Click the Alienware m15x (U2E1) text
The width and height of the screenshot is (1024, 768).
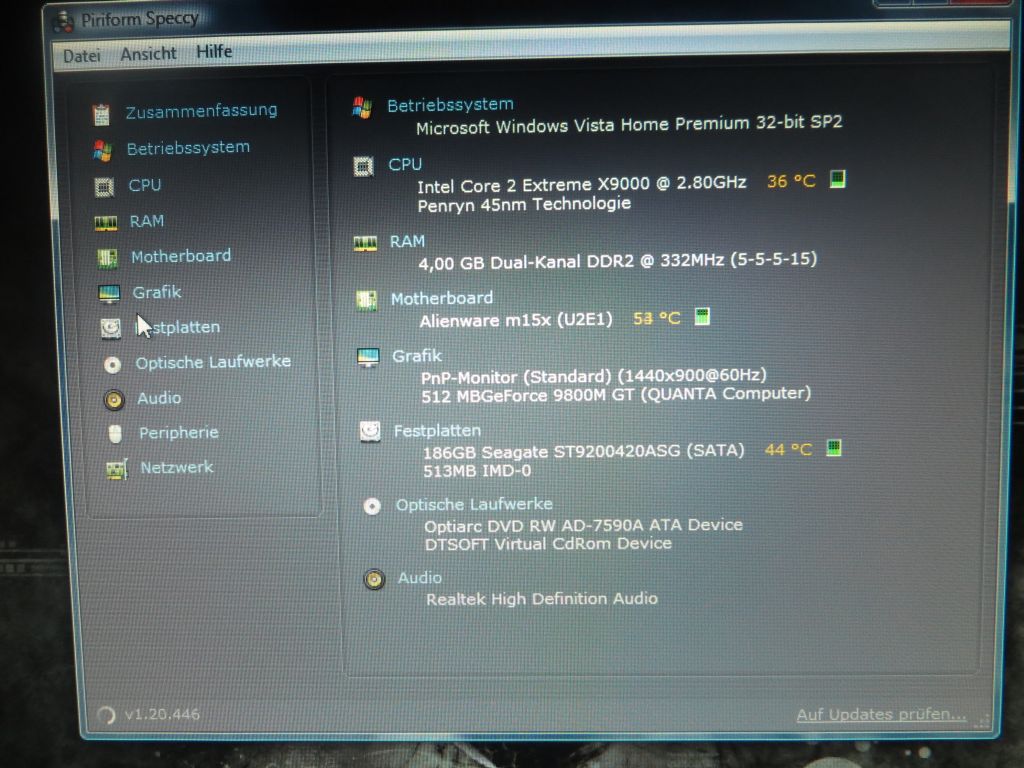click(516, 321)
